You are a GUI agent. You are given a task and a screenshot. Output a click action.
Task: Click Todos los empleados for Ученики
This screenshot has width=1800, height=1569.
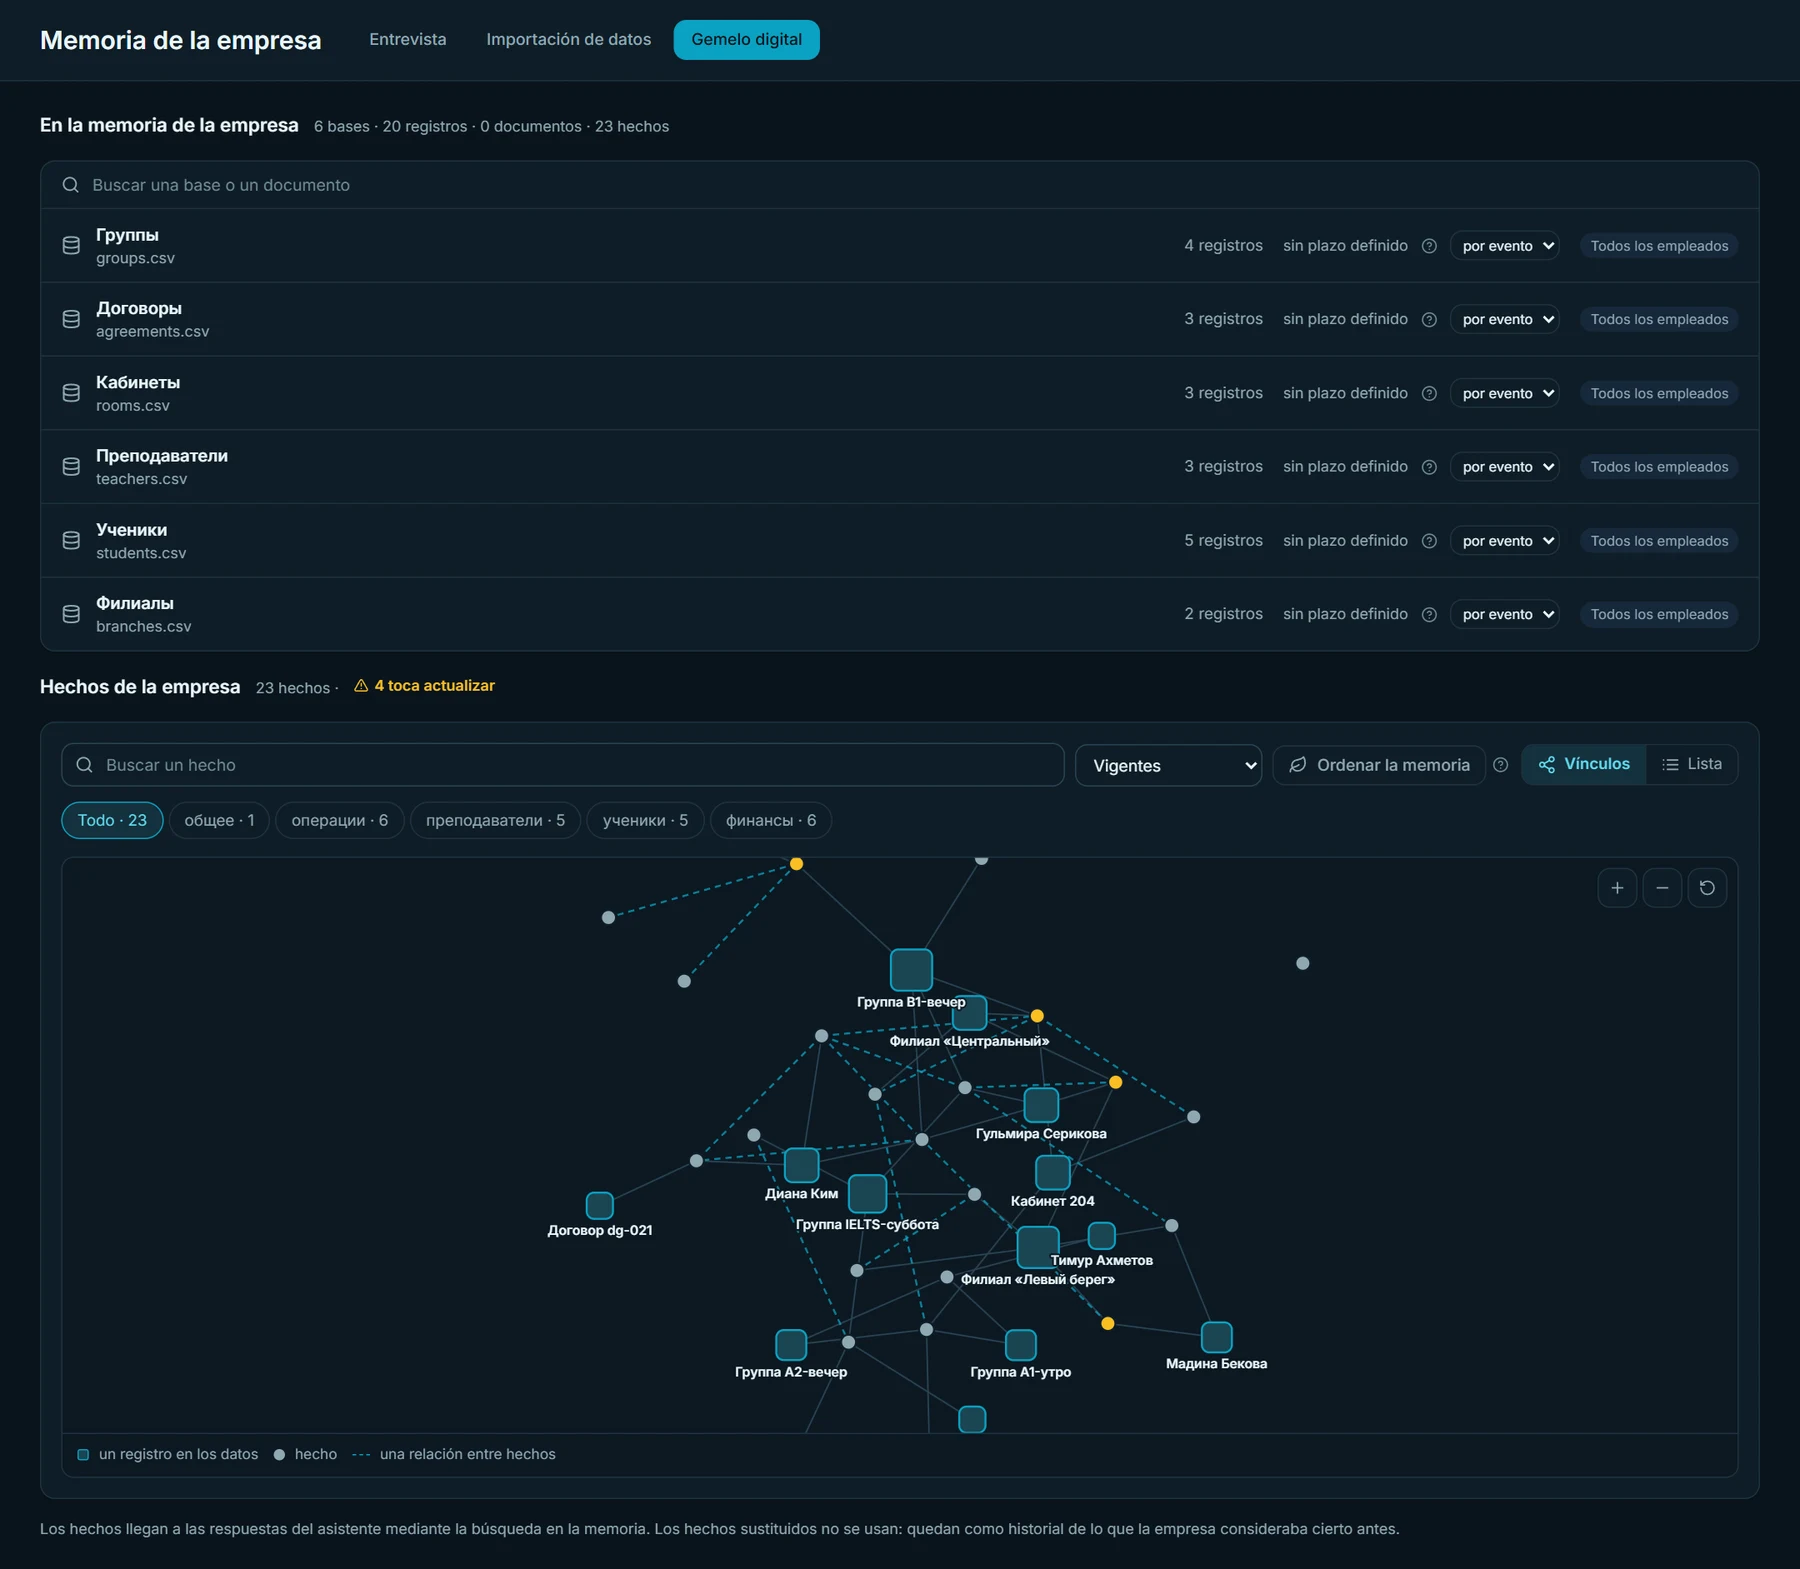[1659, 541]
